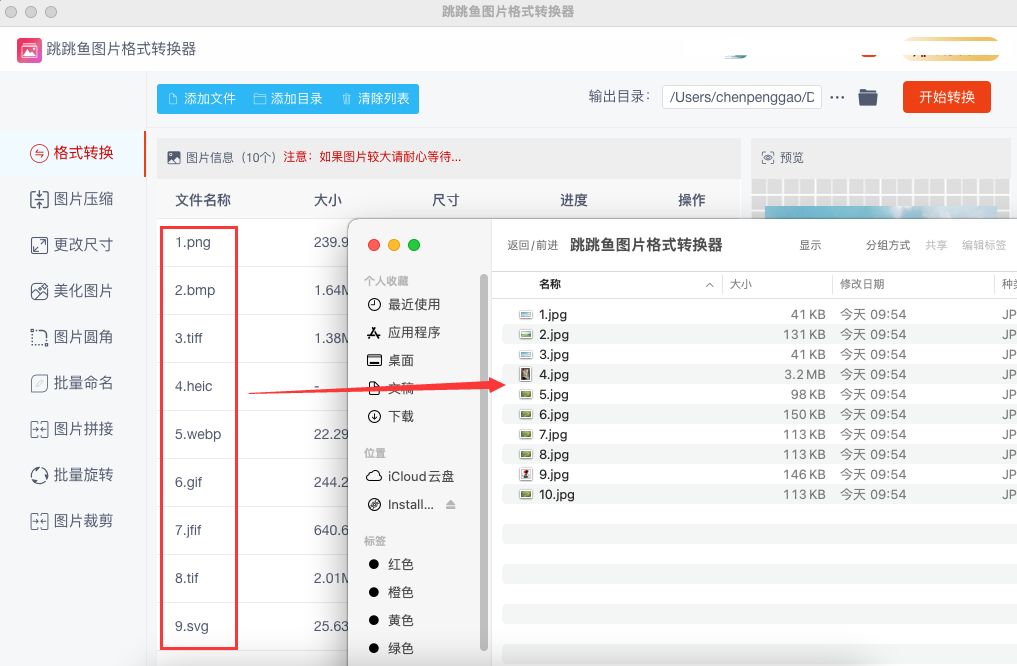Click the 4.jpg thumbnail icon in Finder
This screenshot has width=1017, height=666.
point(526,375)
